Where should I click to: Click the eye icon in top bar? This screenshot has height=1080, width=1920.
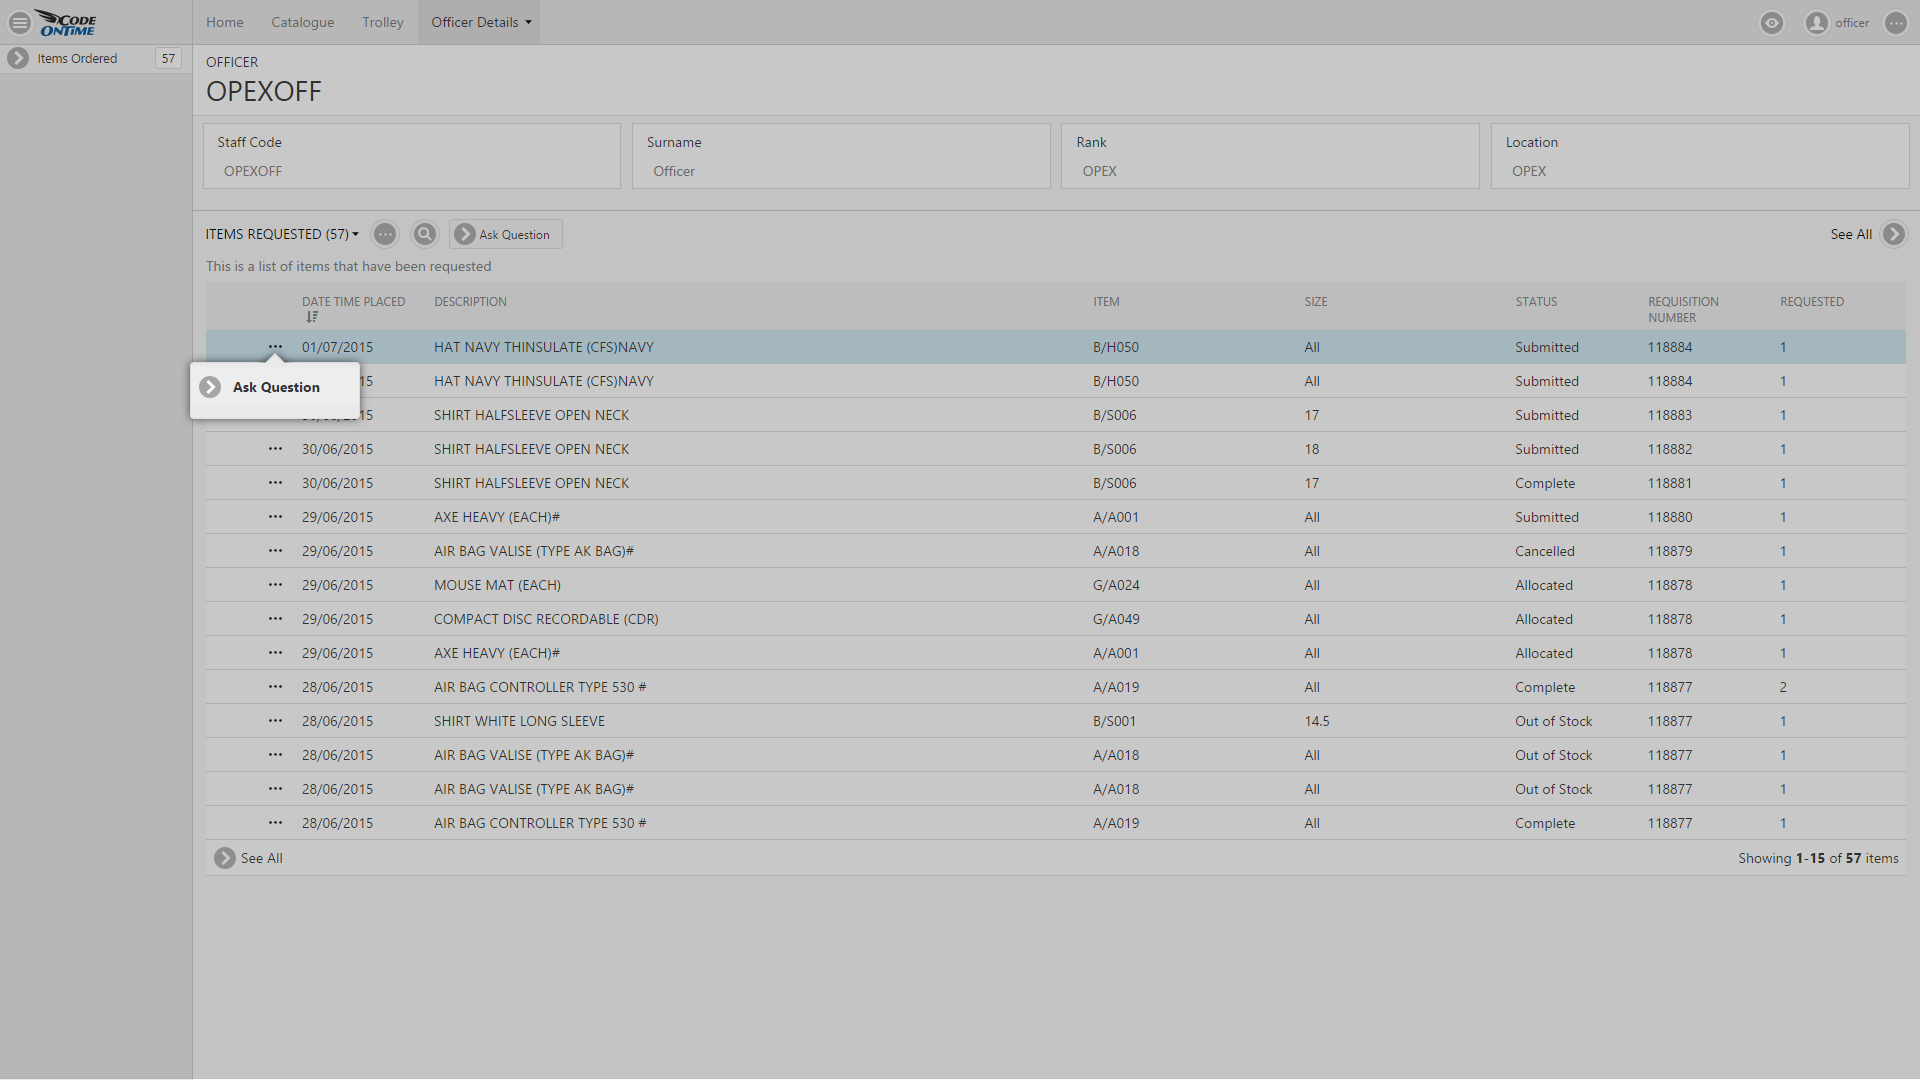click(x=1771, y=23)
